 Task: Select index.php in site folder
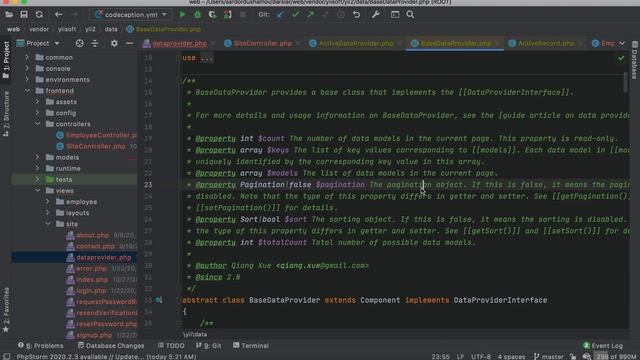[x=92, y=280]
